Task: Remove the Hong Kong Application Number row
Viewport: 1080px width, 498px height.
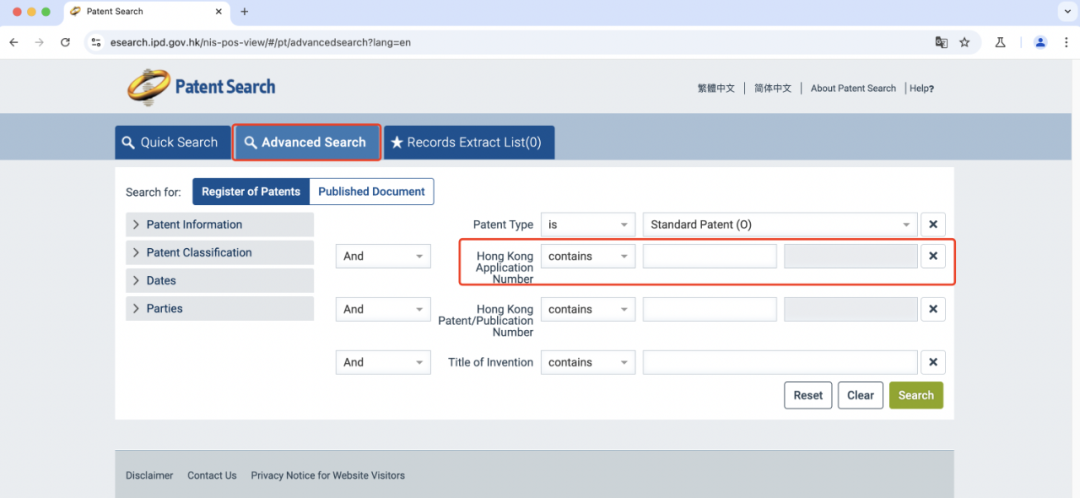Action: 932,256
